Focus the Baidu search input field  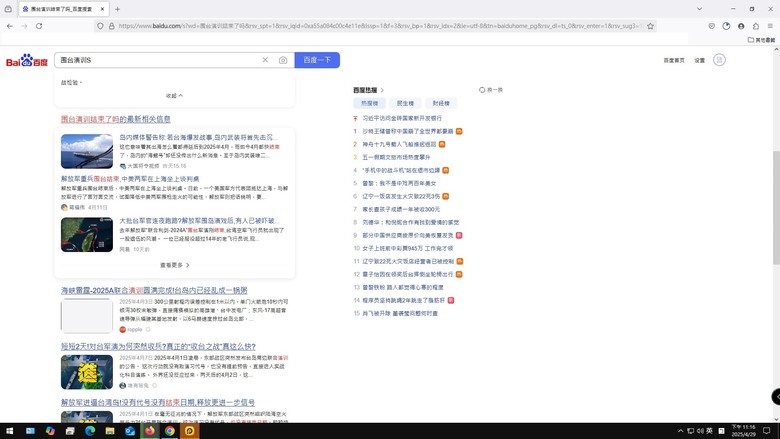pyautogui.click(x=158, y=60)
